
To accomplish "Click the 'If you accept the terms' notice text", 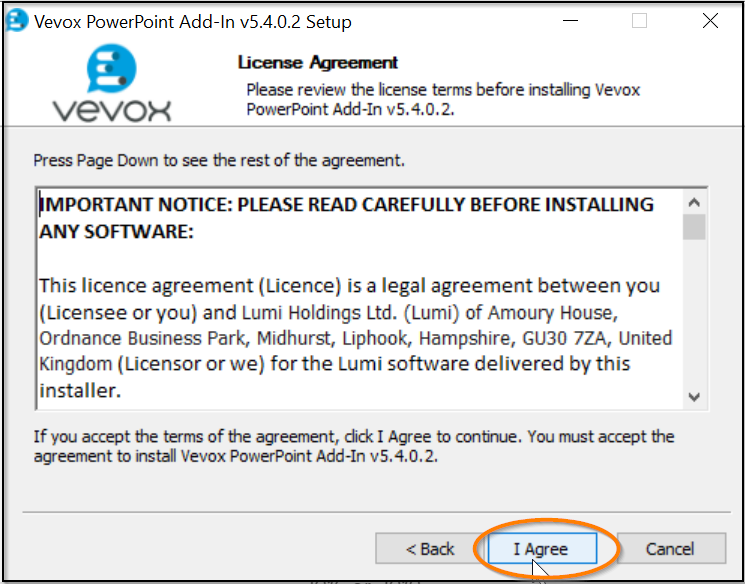I will click(x=354, y=446).
